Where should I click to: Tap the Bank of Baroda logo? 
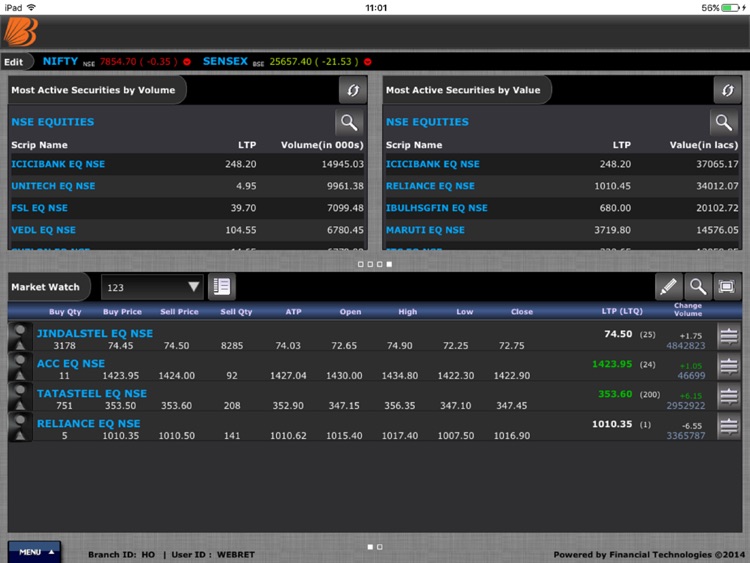[x=21, y=32]
